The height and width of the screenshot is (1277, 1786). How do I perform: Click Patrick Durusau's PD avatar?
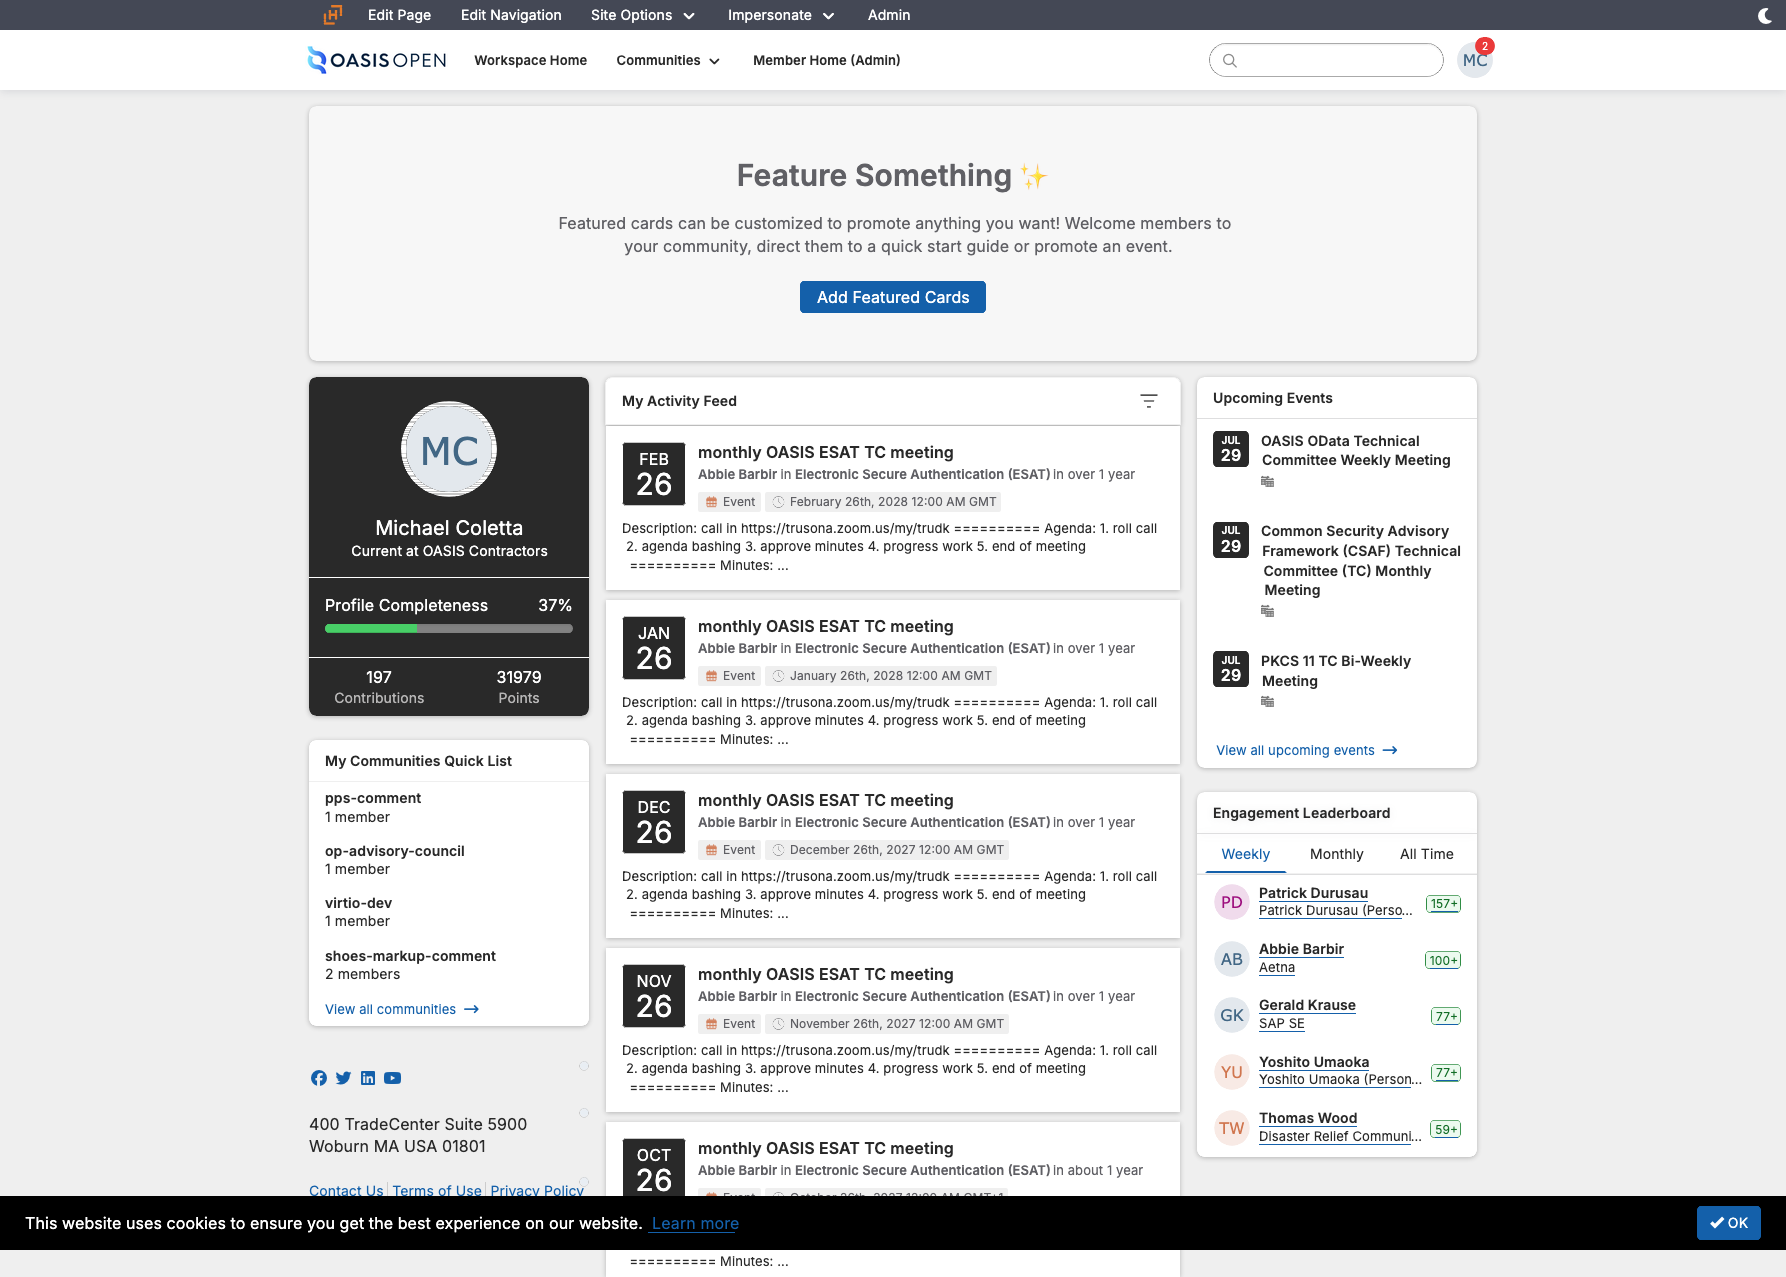click(1232, 902)
